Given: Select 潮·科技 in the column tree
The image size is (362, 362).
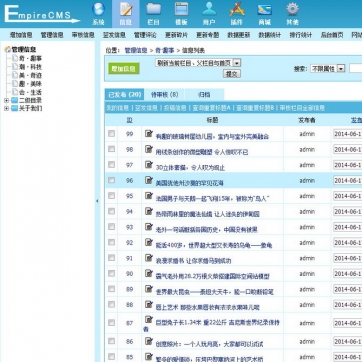Looking at the screenshot, I should (30, 67).
